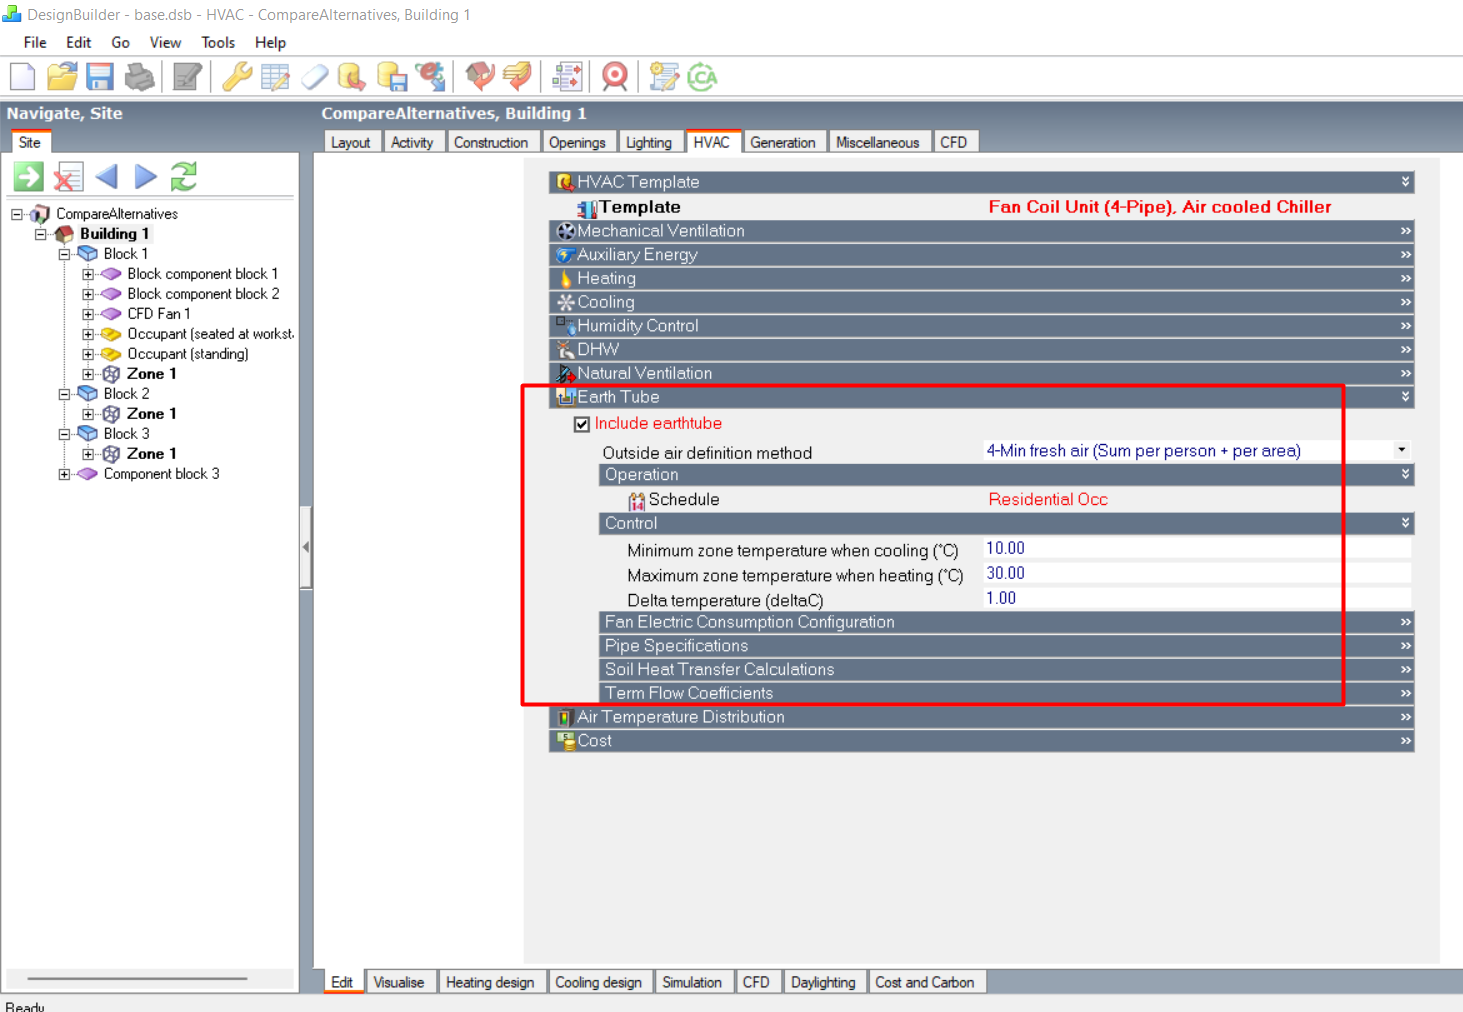Open the Tools menu

coord(218,43)
